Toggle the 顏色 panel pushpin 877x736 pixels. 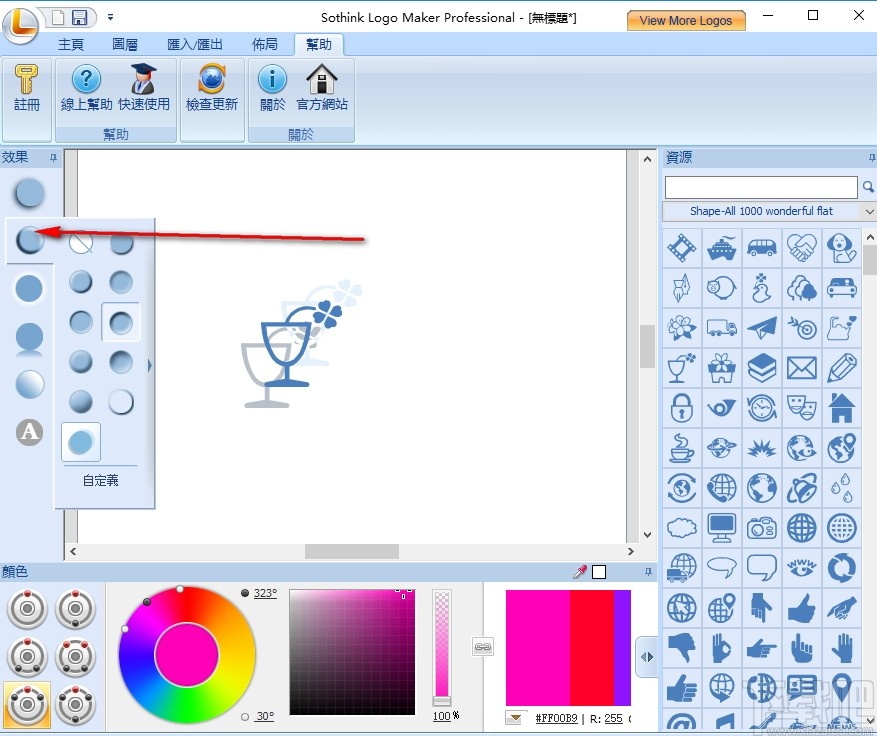point(648,571)
